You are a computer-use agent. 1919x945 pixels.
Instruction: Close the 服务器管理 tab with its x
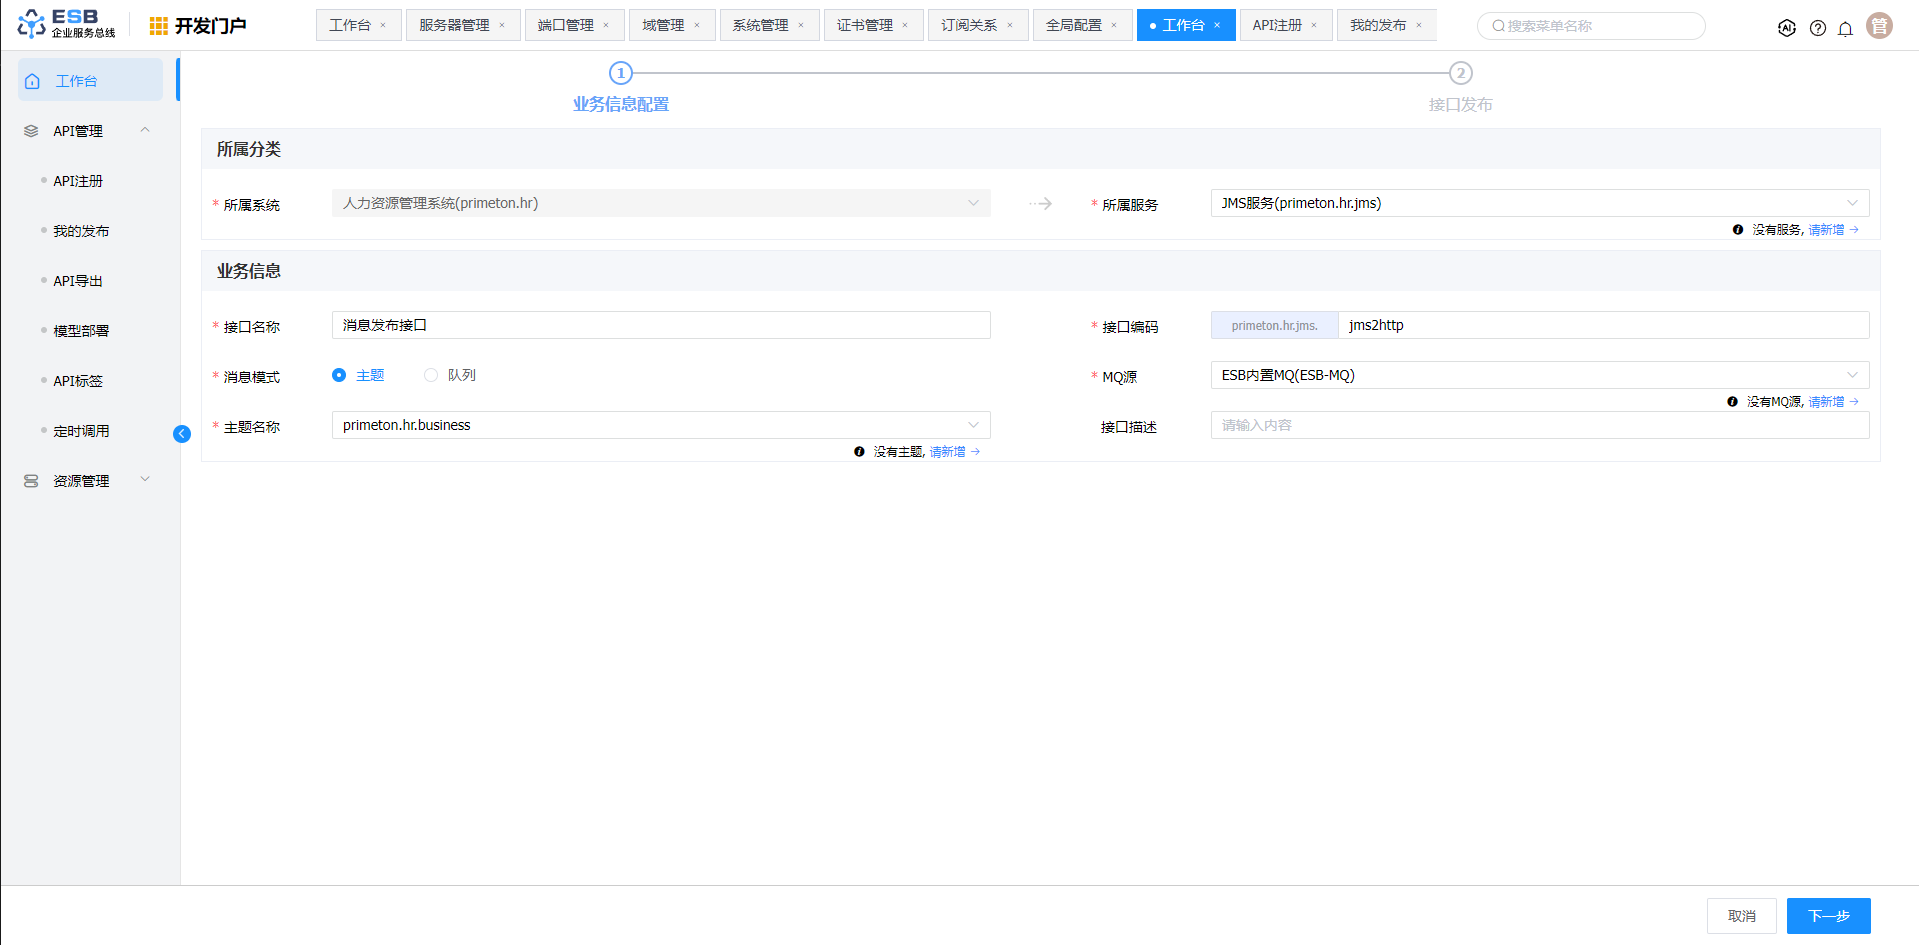[x=502, y=25]
